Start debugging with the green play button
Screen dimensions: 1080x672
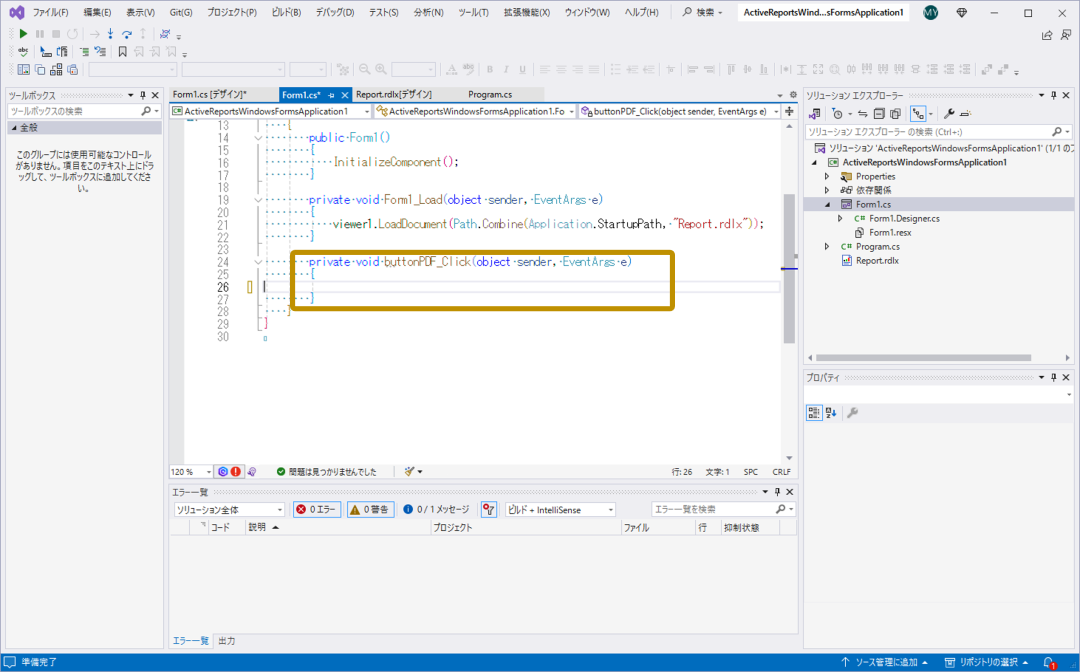click(23, 34)
